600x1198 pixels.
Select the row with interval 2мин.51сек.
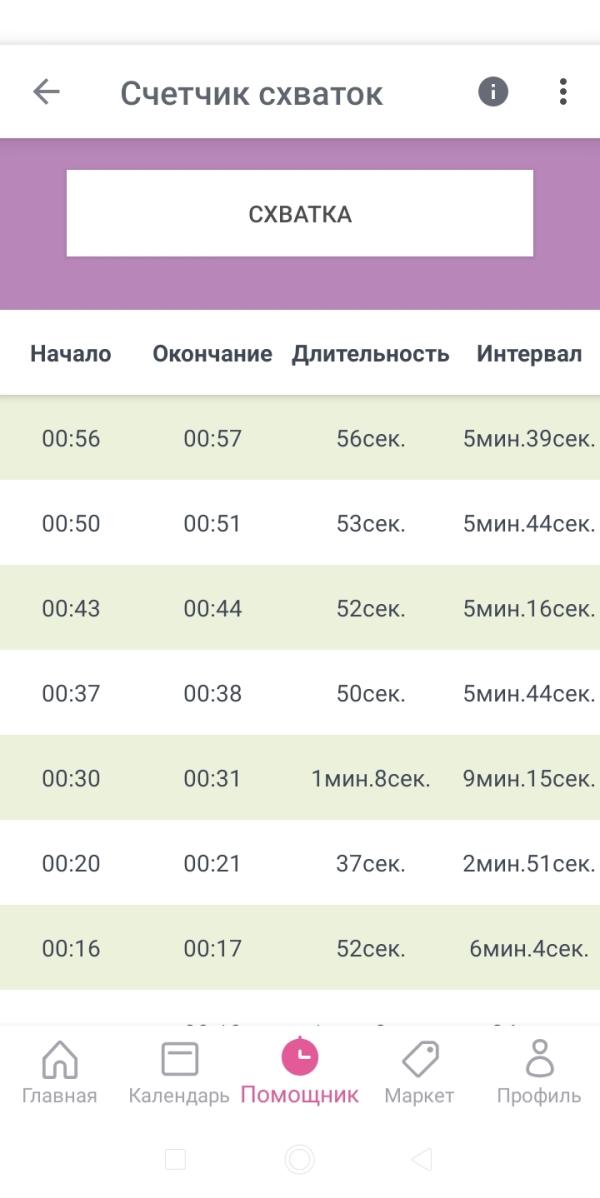click(x=300, y=863)
